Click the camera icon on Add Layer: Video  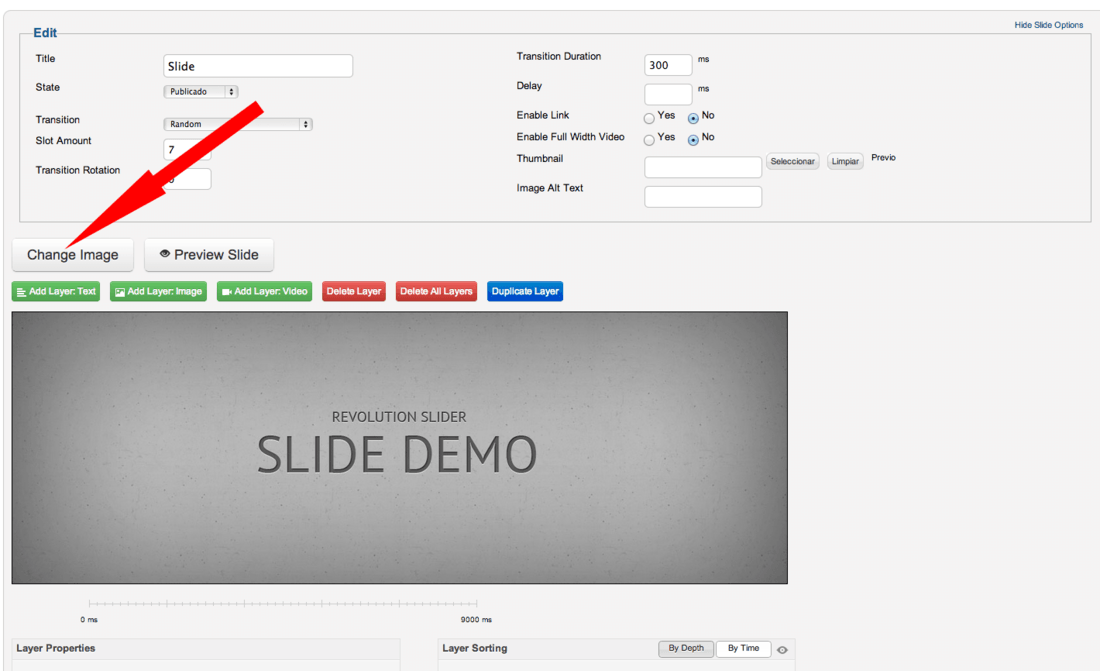click(227, 292)
